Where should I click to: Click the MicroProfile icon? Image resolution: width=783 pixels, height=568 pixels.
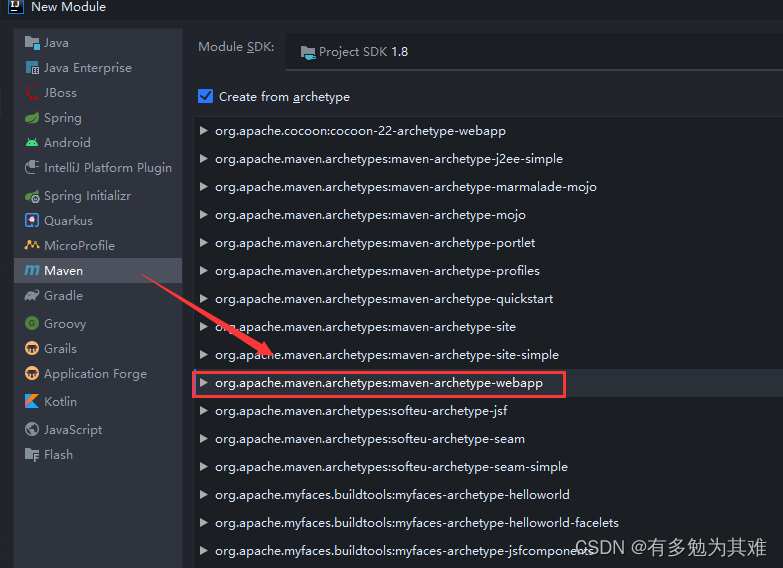tap(32, 245)
